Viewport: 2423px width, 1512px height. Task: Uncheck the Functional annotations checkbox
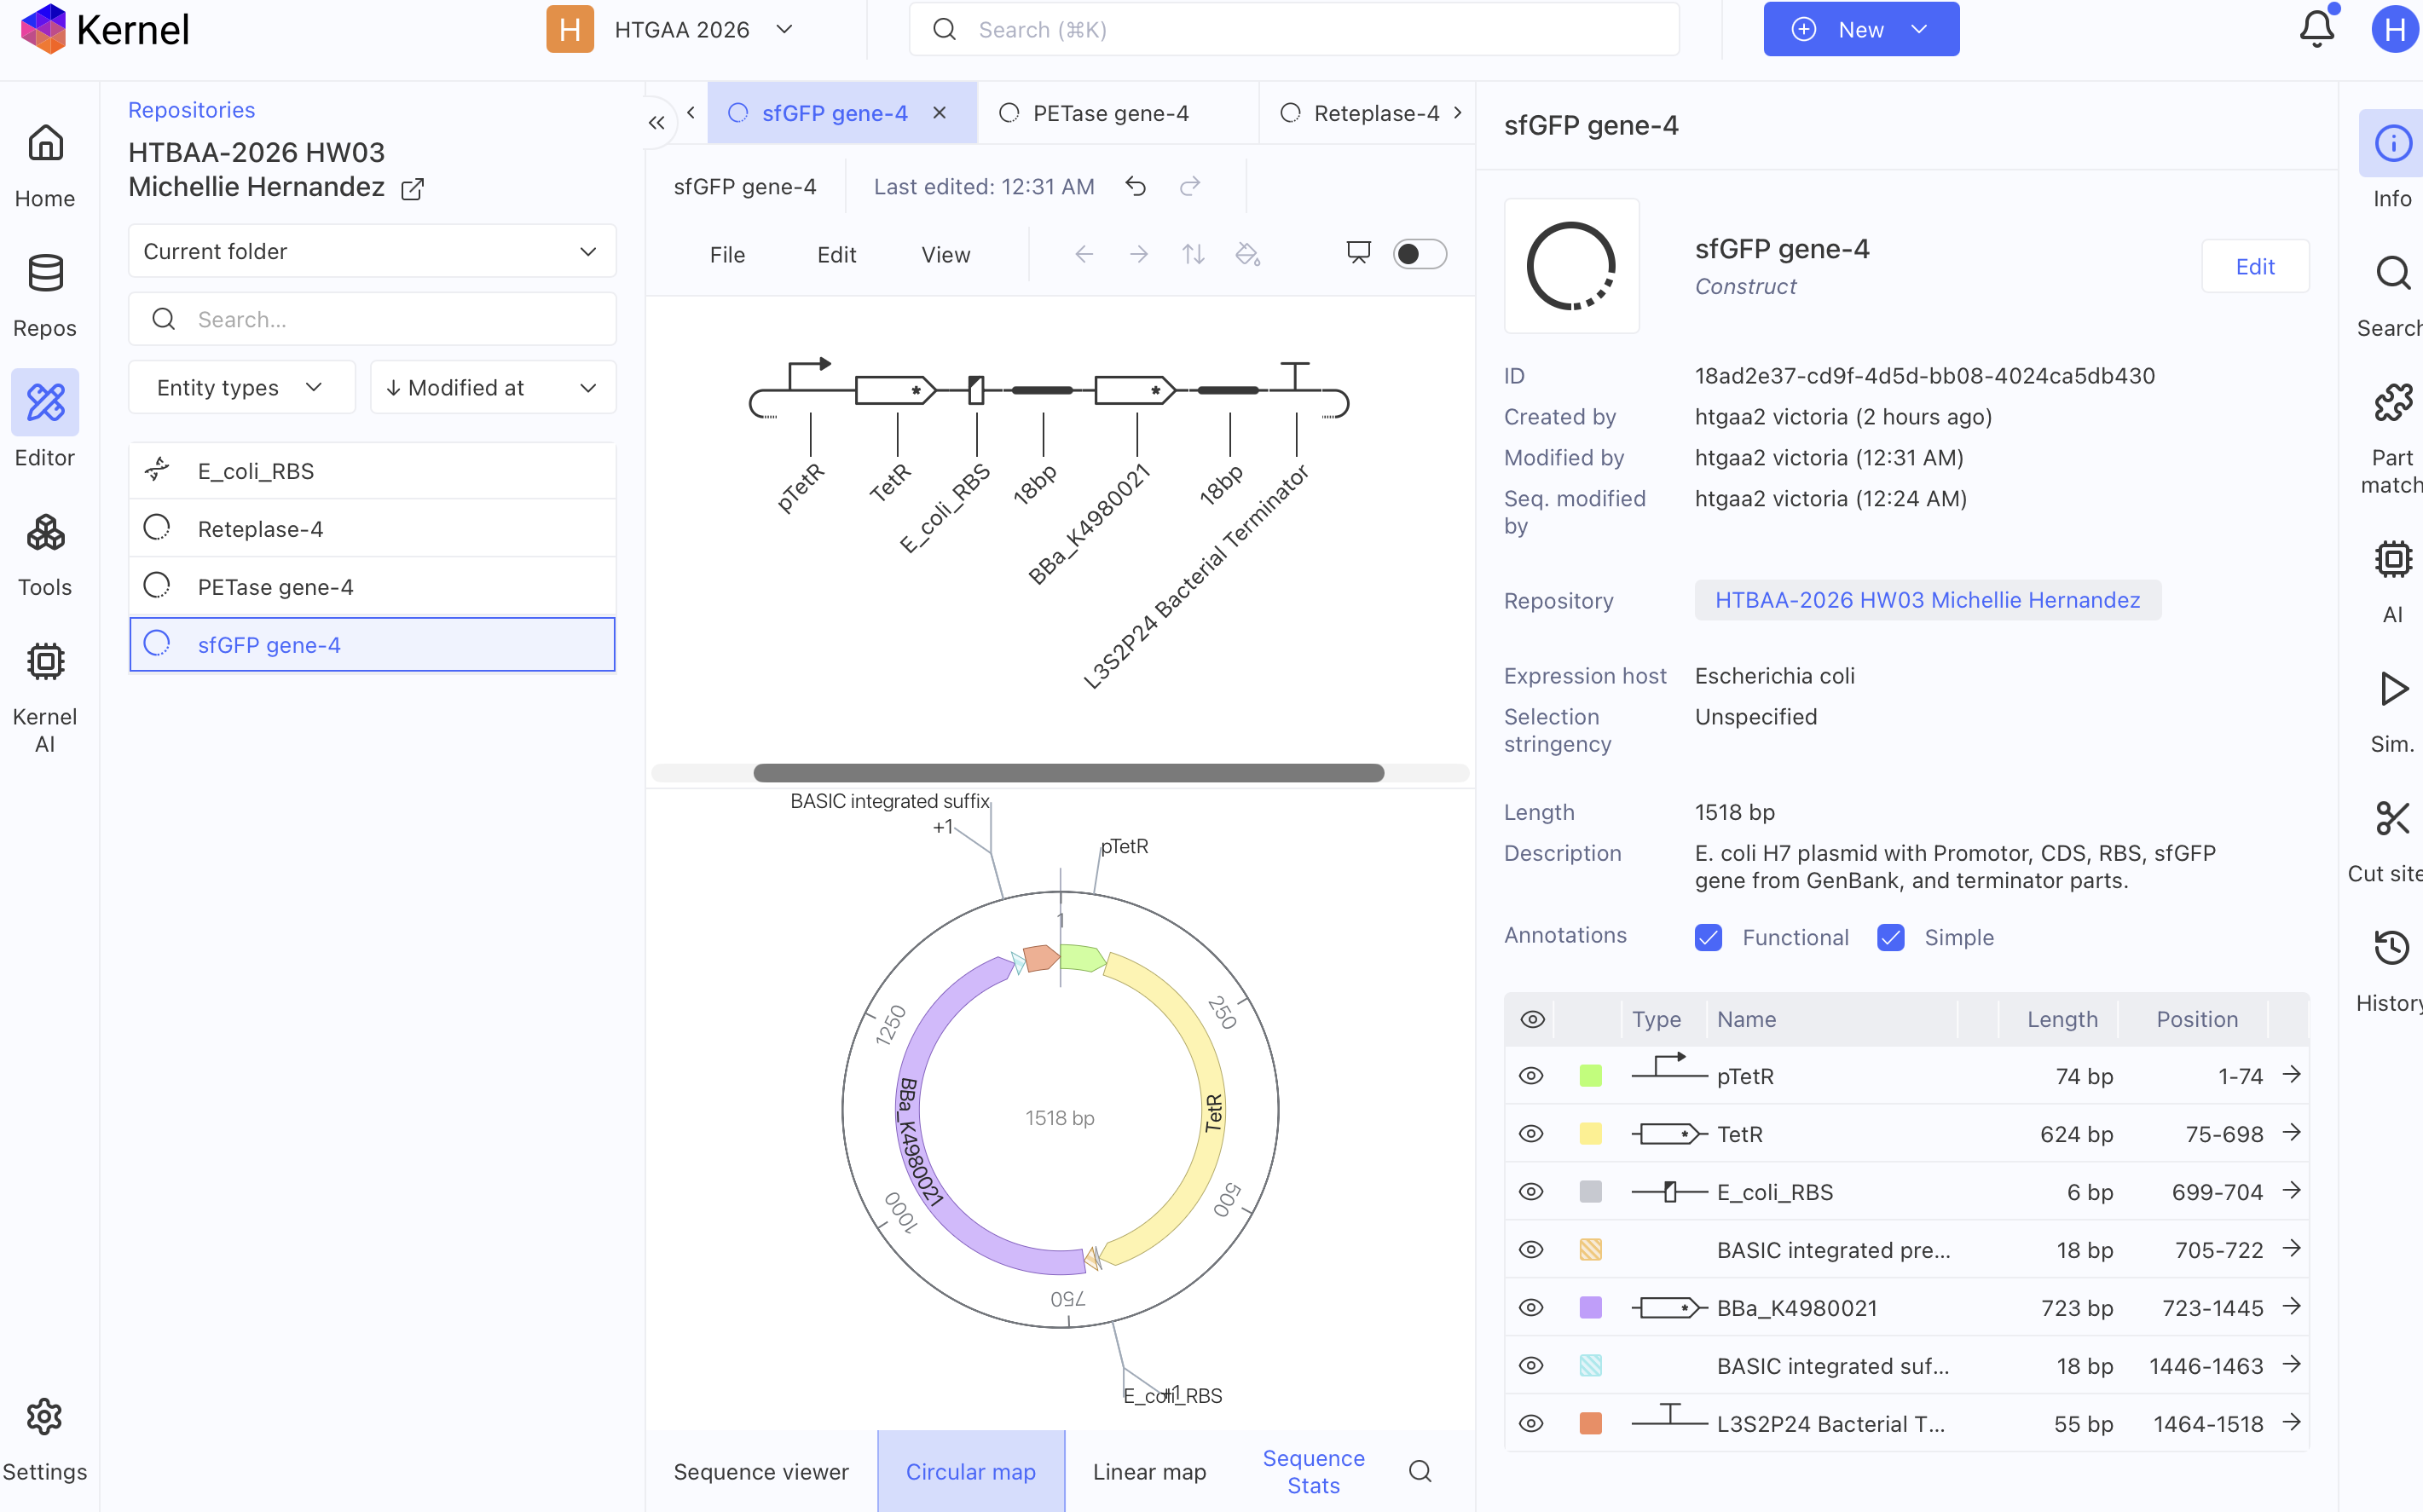coord(1709,937)
